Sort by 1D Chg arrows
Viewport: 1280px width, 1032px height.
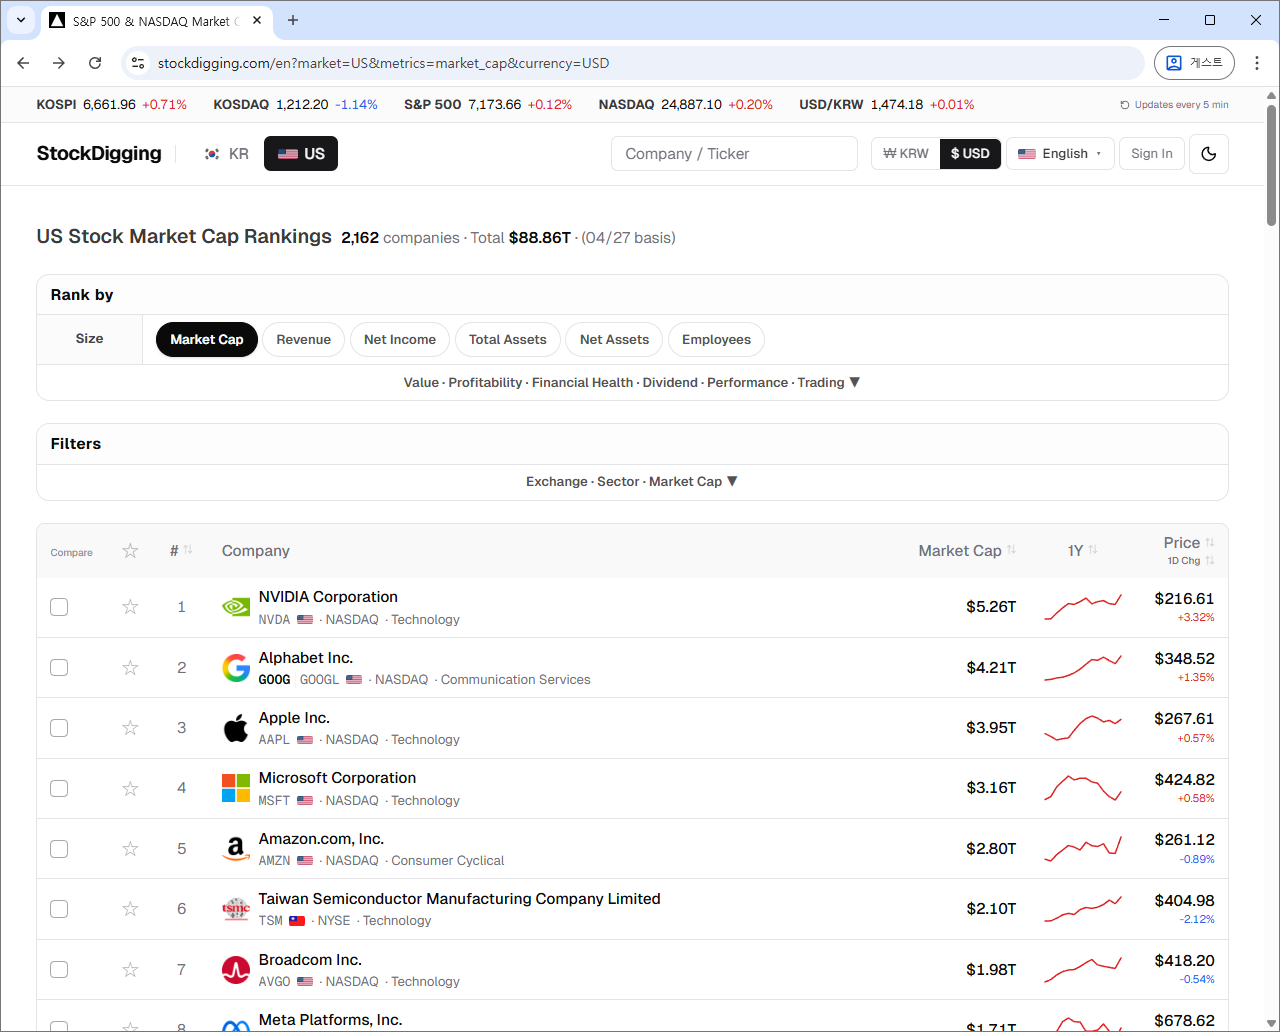click(x=1209, y=560)
